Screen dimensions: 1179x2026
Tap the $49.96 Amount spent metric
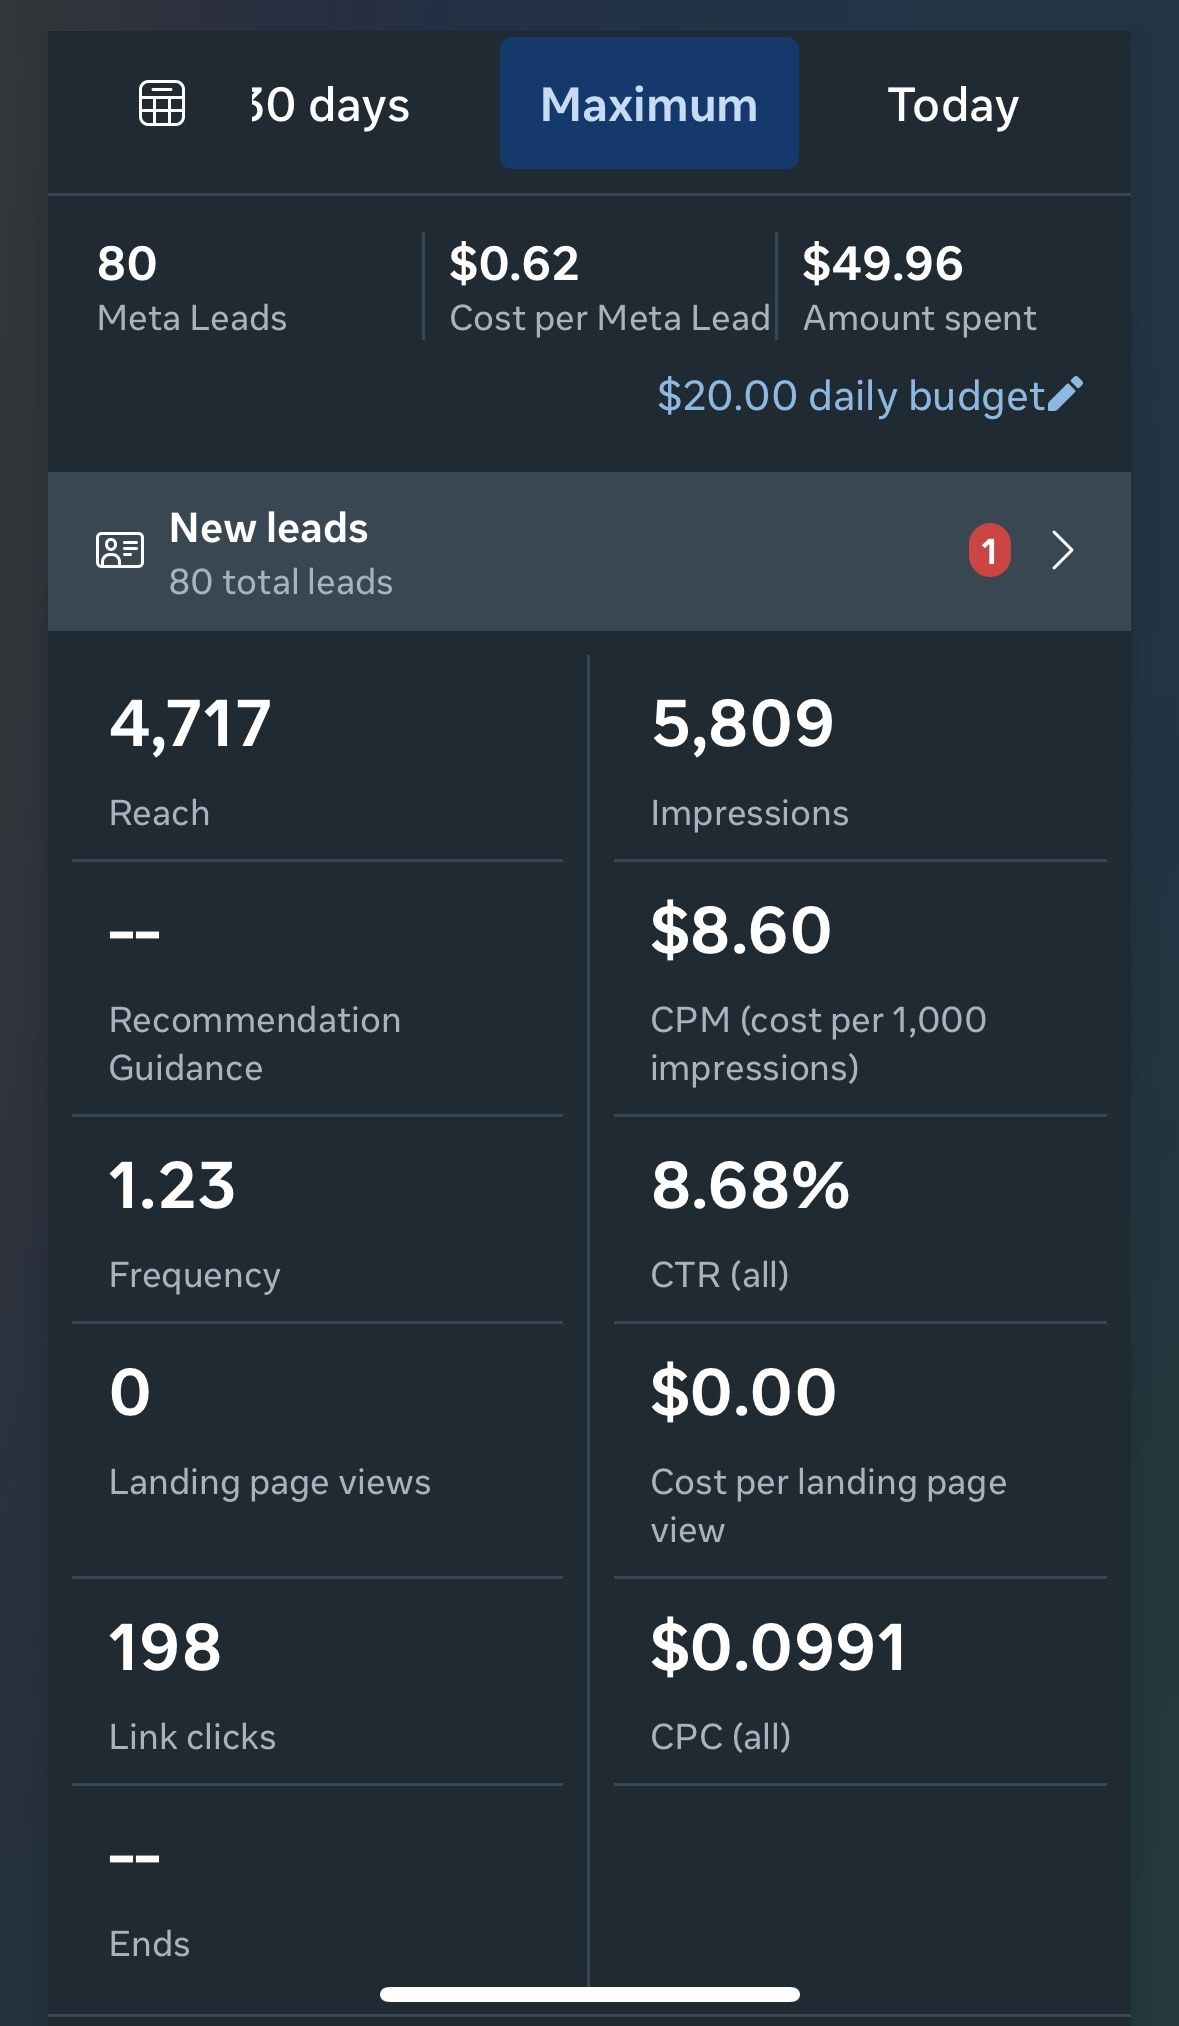click(x=918, y=288)
